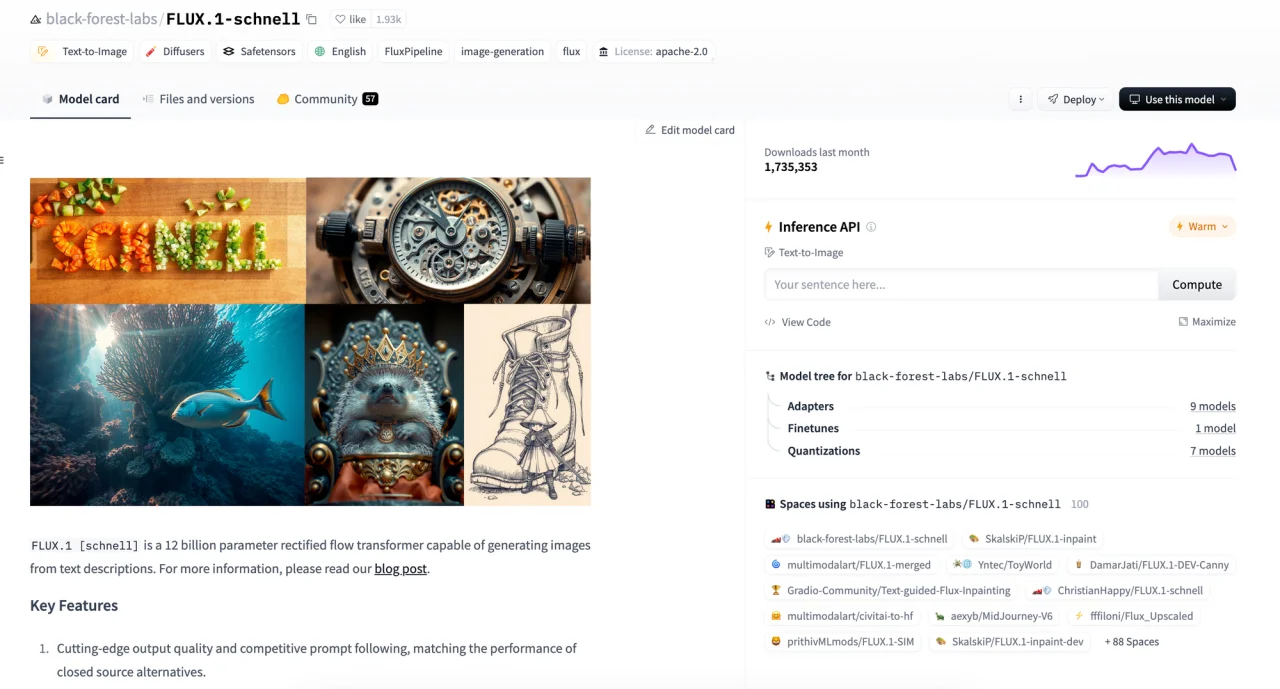1280x689 pixels.
Task: Show the + 88 Spaces list
Action: tap(1131, 642)
